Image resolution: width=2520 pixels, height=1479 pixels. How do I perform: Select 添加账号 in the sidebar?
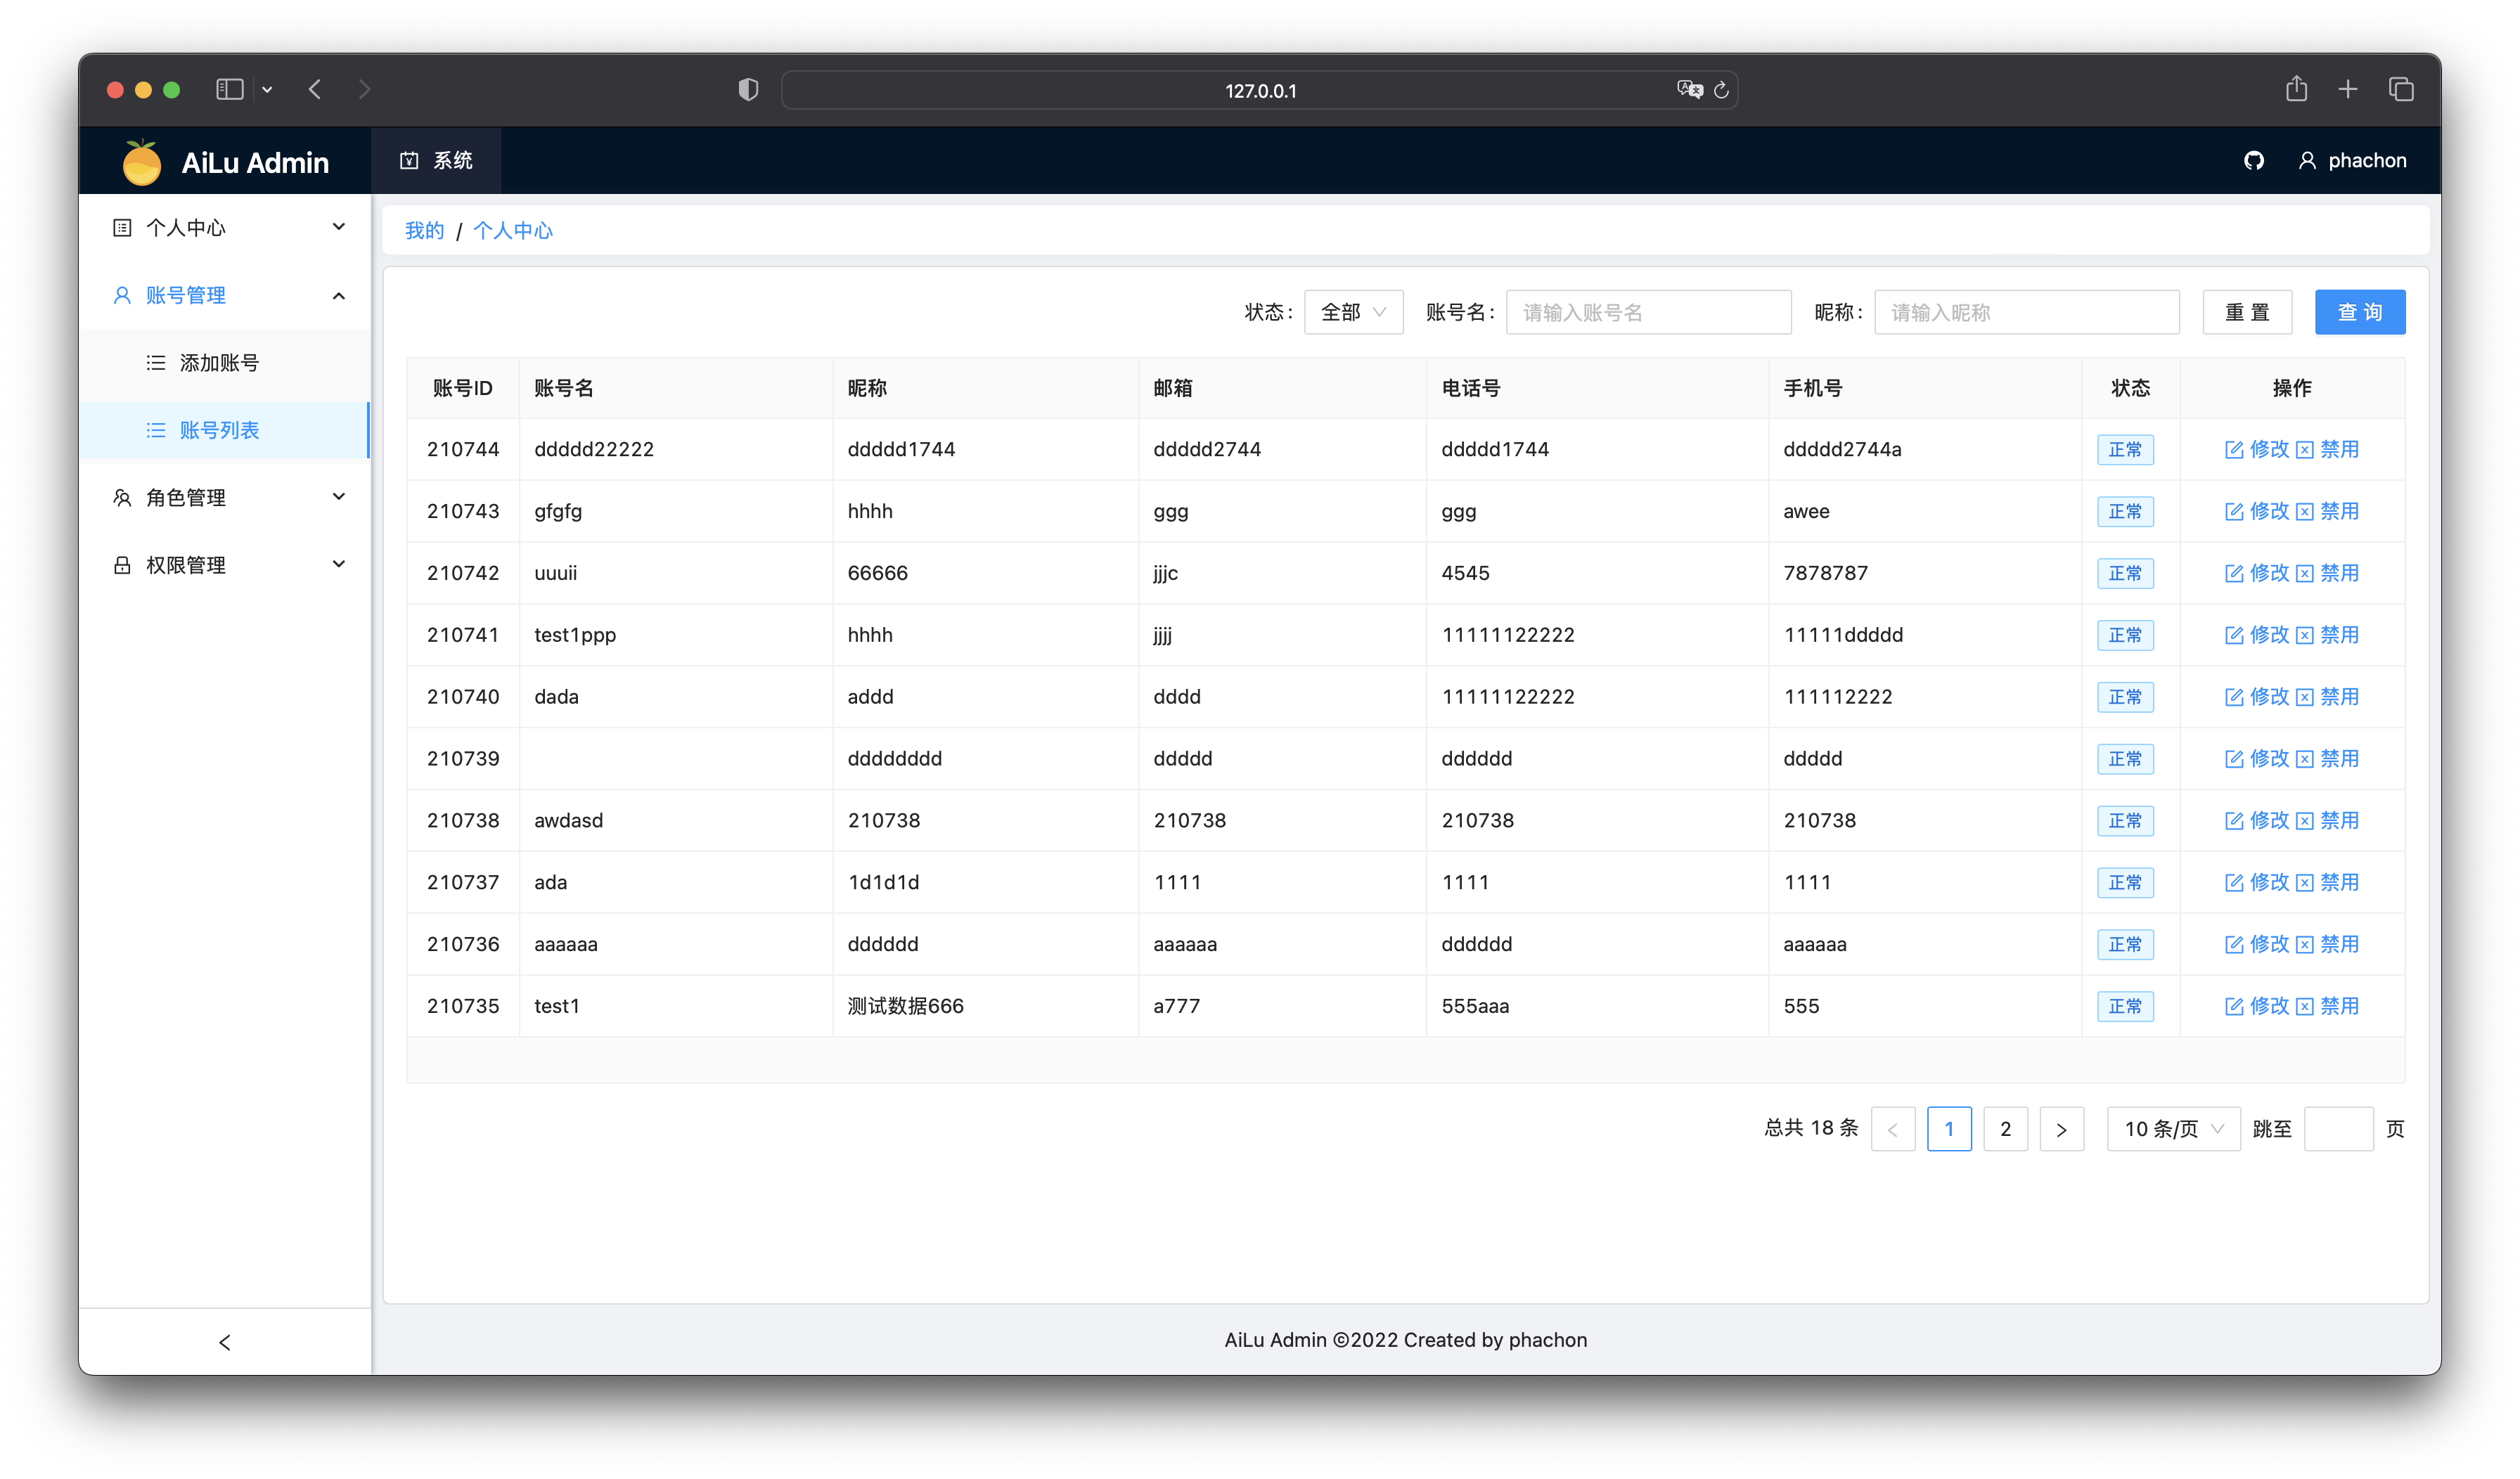(x=219, y=363)
